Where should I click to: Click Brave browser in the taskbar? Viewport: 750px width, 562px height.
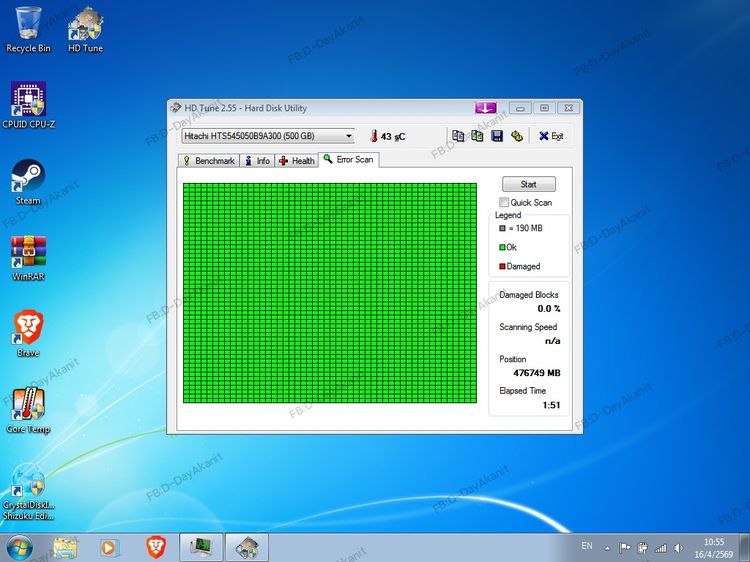[x=155, y=547]
